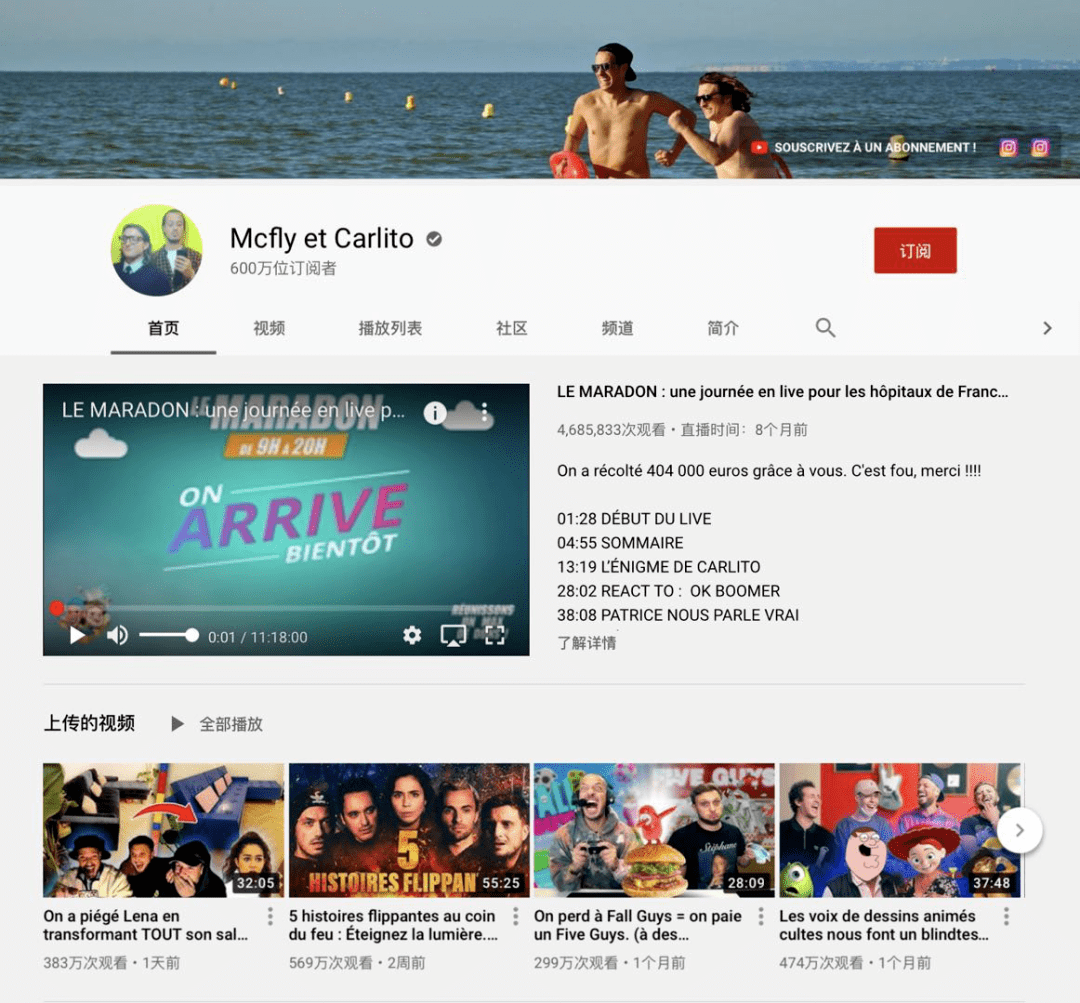Open the 简介 tab
The height and width of the screenshot is (1003, 1080).
point(723,329)
